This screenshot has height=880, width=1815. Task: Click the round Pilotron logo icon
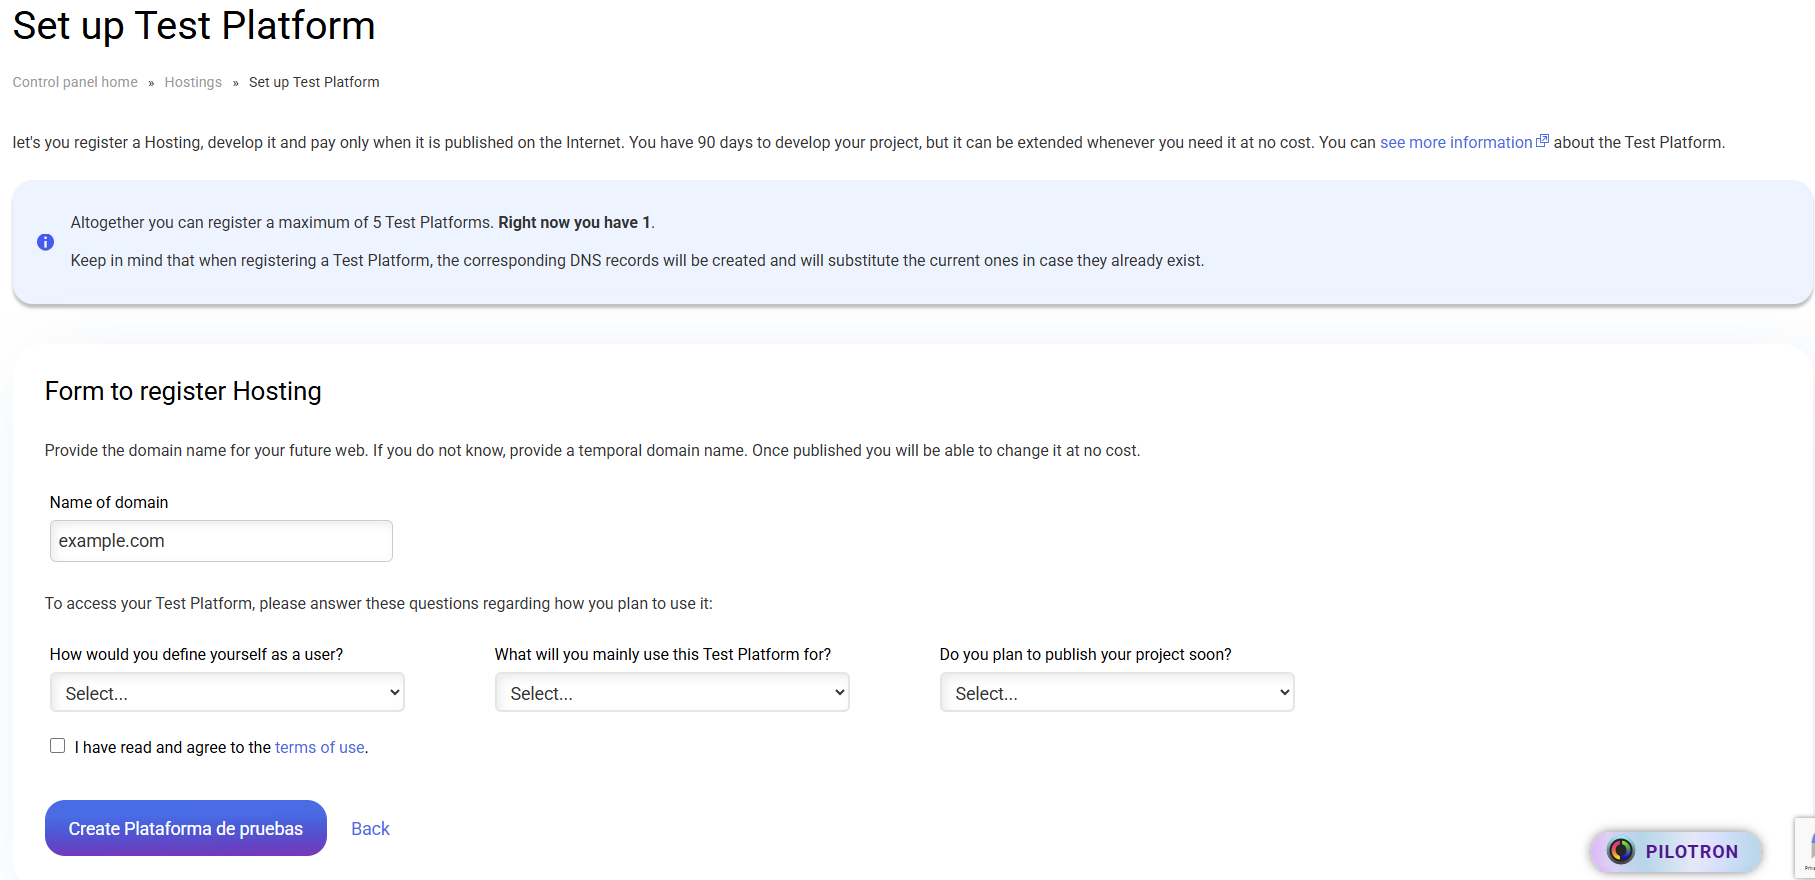(1621, 851)
